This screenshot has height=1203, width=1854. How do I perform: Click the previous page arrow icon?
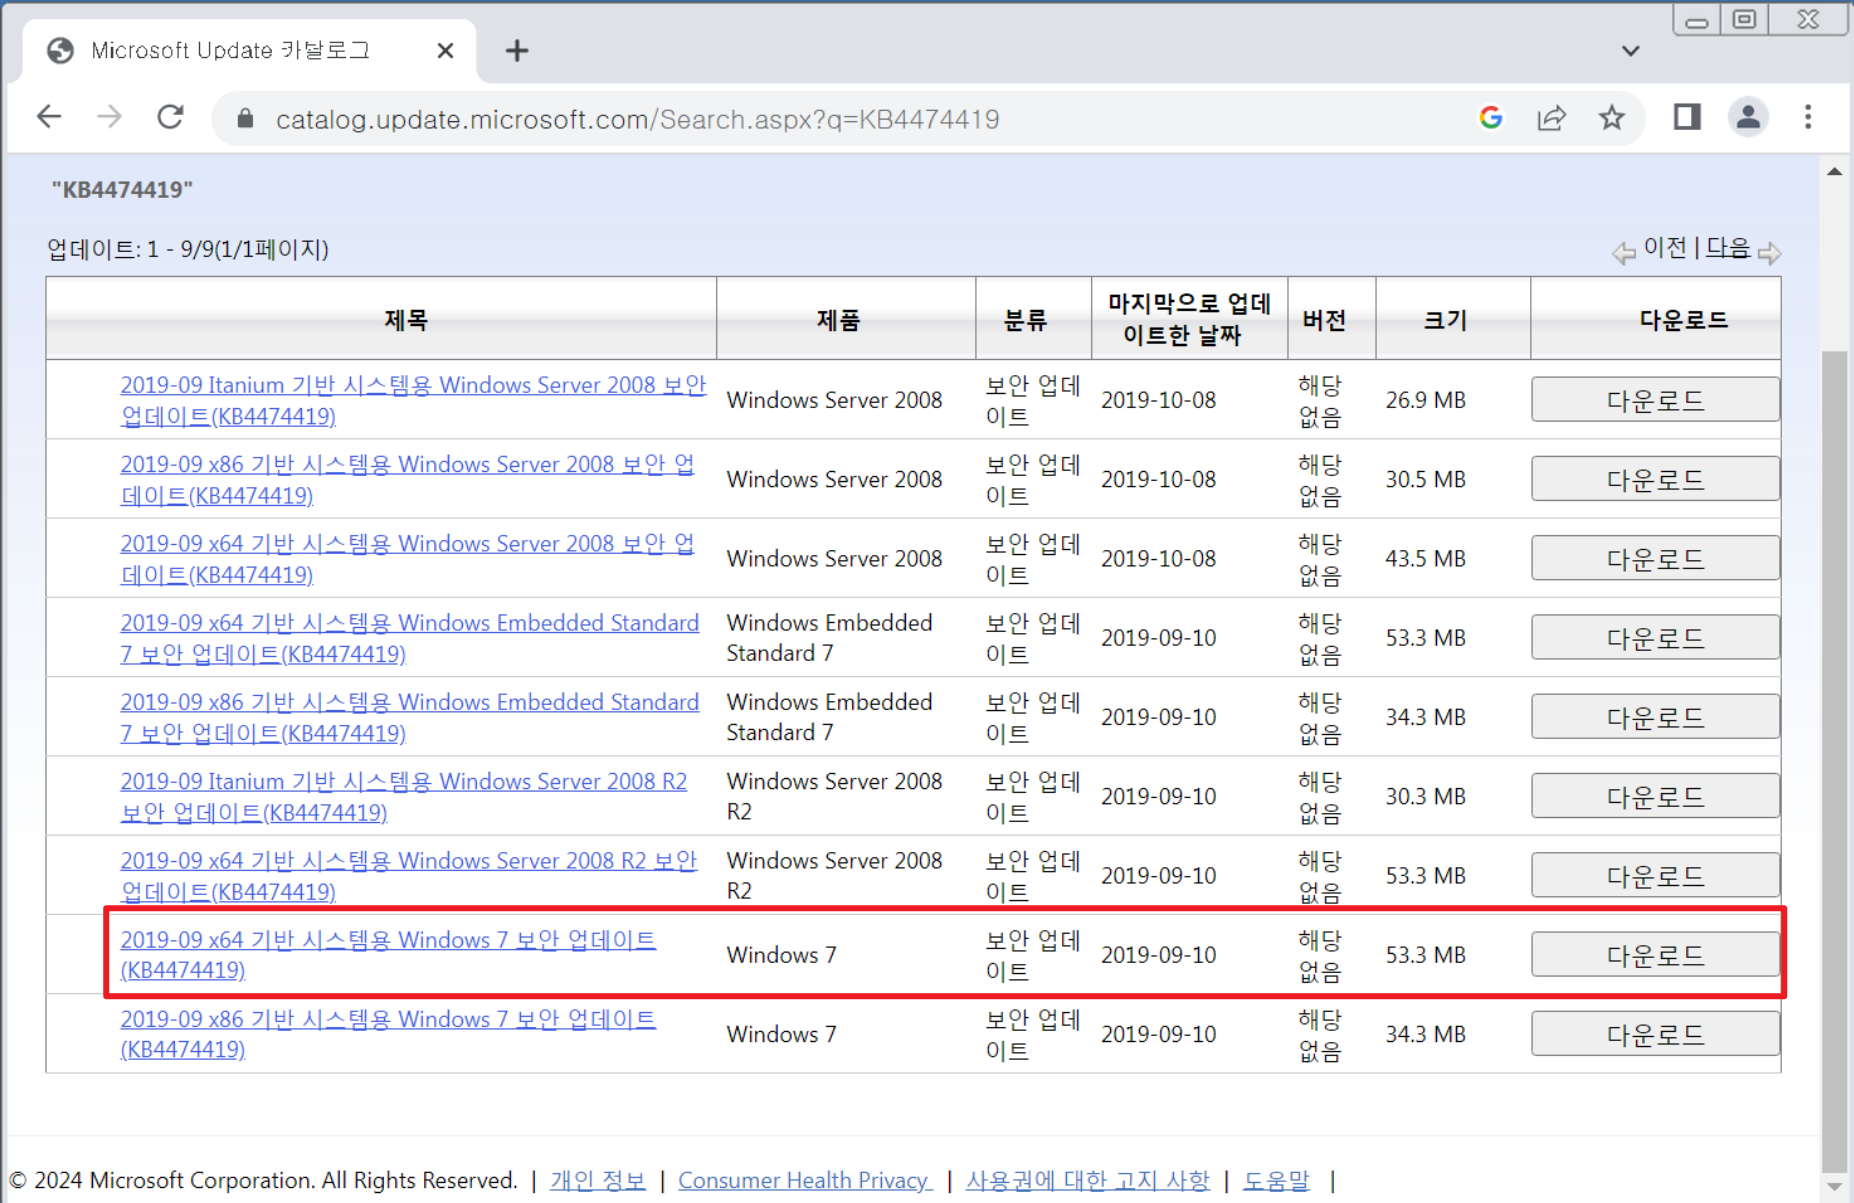tap(1624, 252)
